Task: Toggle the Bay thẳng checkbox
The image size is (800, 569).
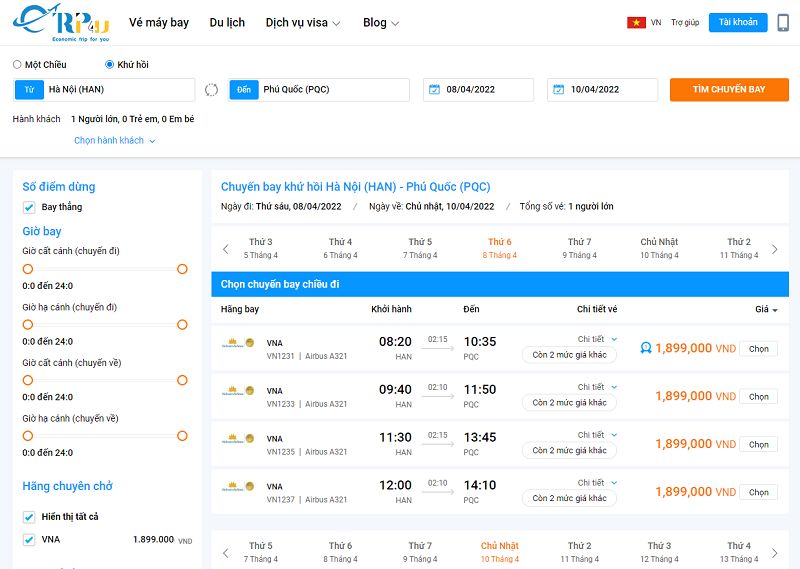Action: 29,207
